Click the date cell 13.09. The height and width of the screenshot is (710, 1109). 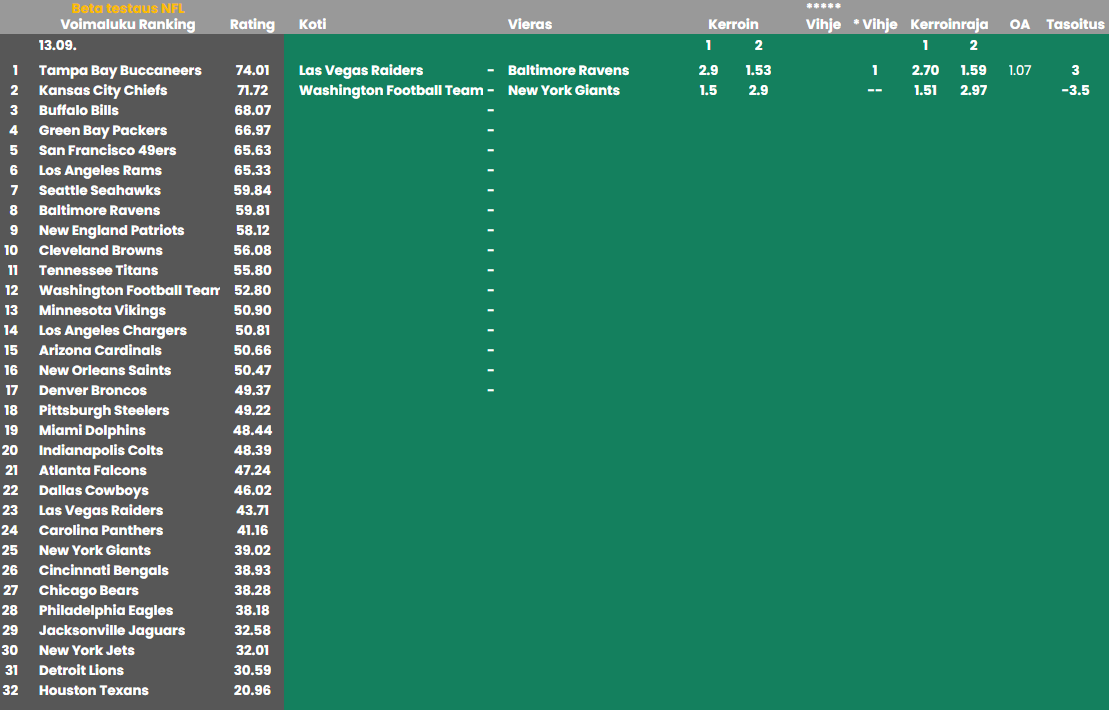pos(58,45)
